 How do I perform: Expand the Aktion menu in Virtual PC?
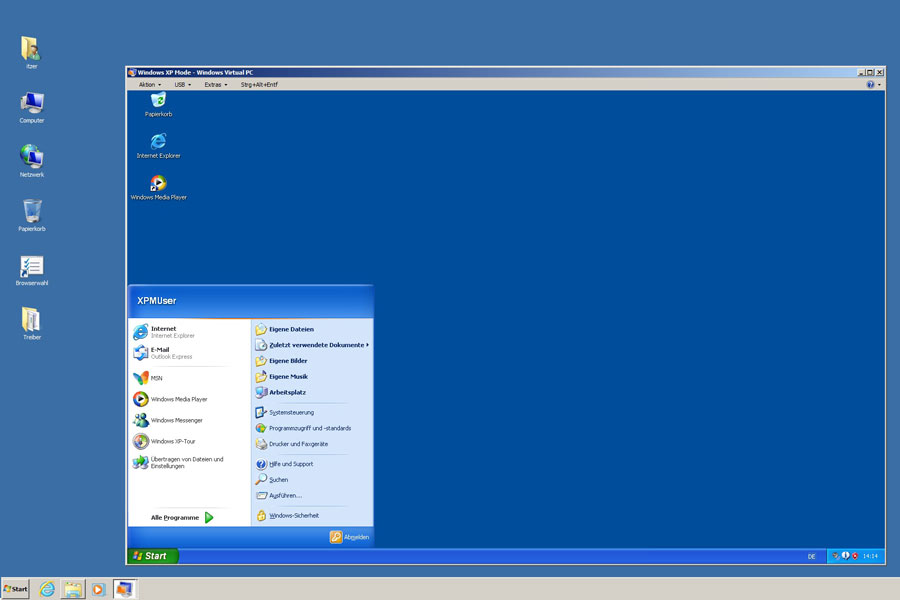[x=150, y=84]
